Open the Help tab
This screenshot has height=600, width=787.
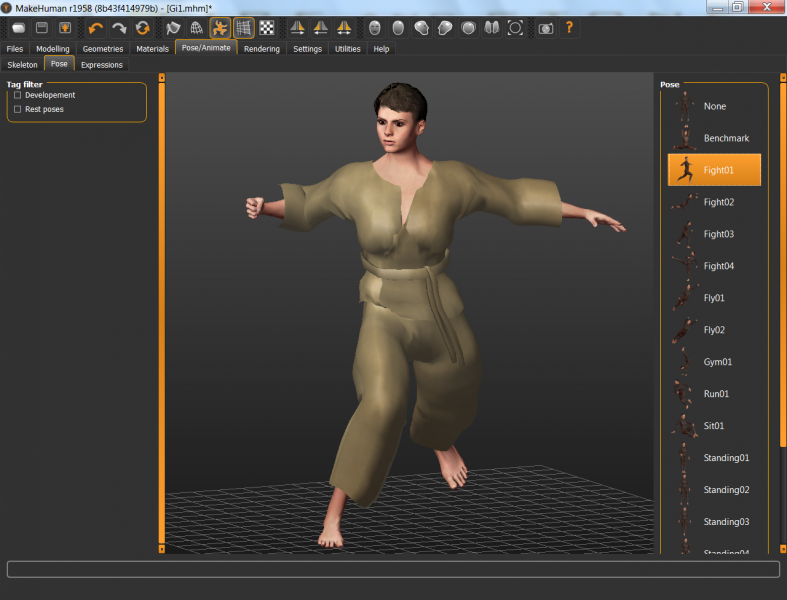(381, 49)
